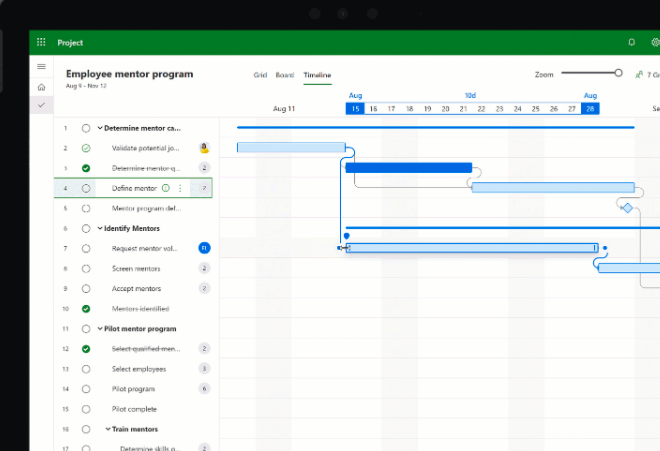Open assignee count badge for Select employees
660x451 pixels.
pyautogui.click(x=204, y=368)
